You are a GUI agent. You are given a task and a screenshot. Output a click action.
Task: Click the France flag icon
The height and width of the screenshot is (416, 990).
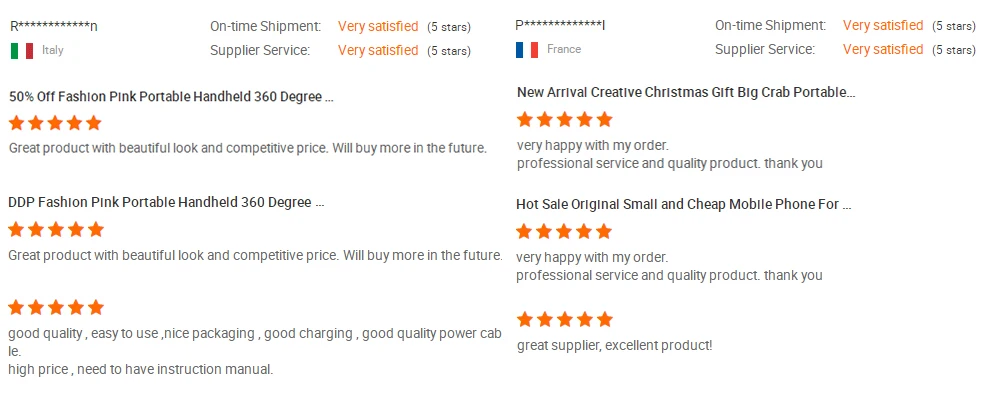pyautogui.click(x=527, y=49)
